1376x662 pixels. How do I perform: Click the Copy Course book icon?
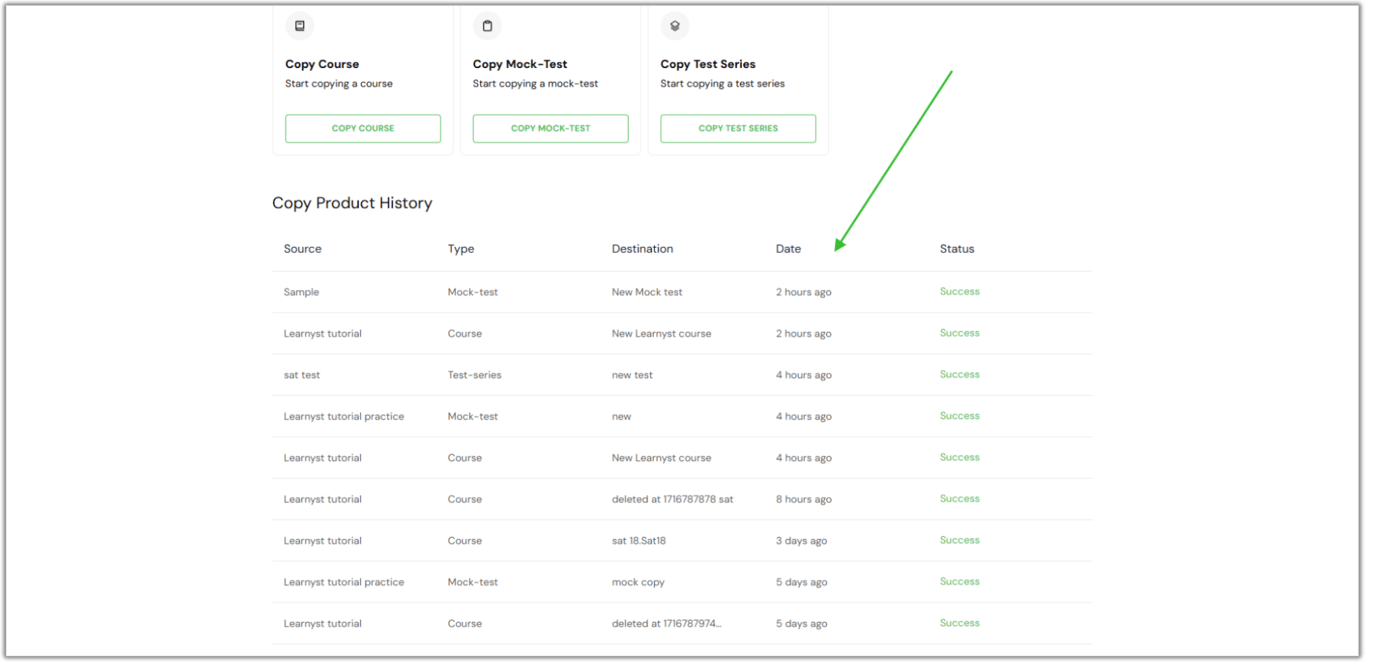click(297, 26)
